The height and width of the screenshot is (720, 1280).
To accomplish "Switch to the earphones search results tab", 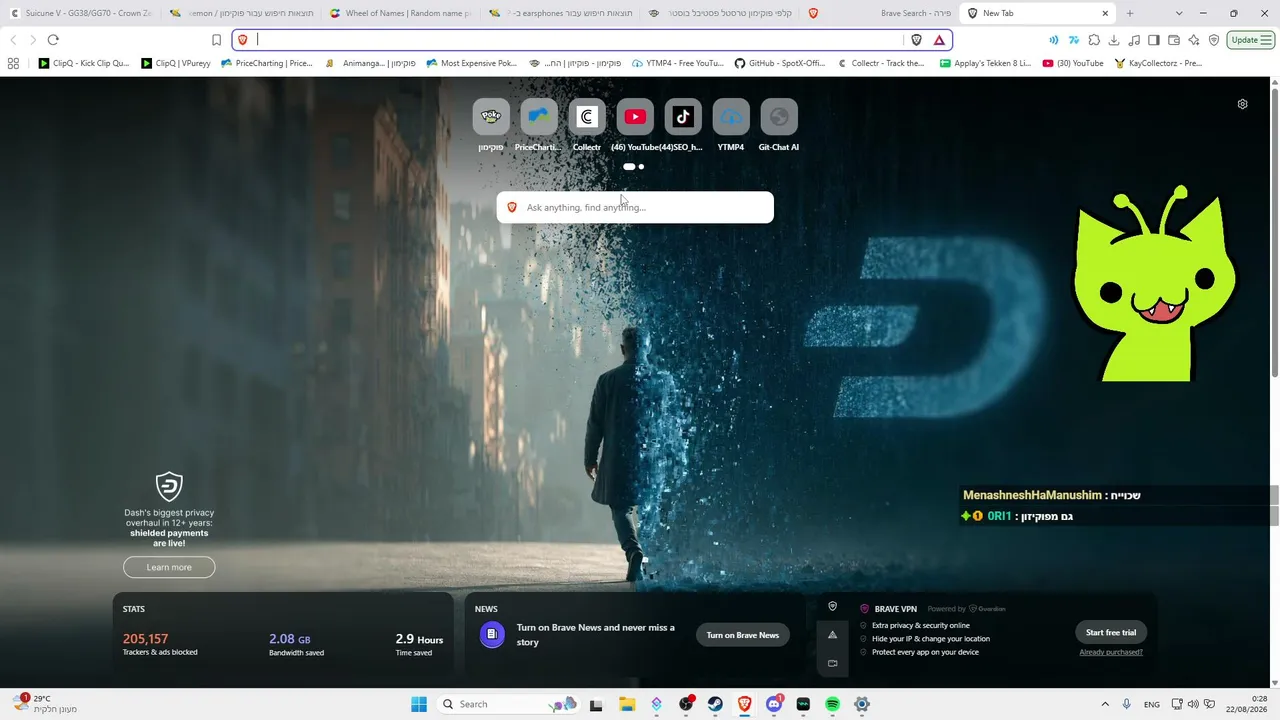I will 560,13.
